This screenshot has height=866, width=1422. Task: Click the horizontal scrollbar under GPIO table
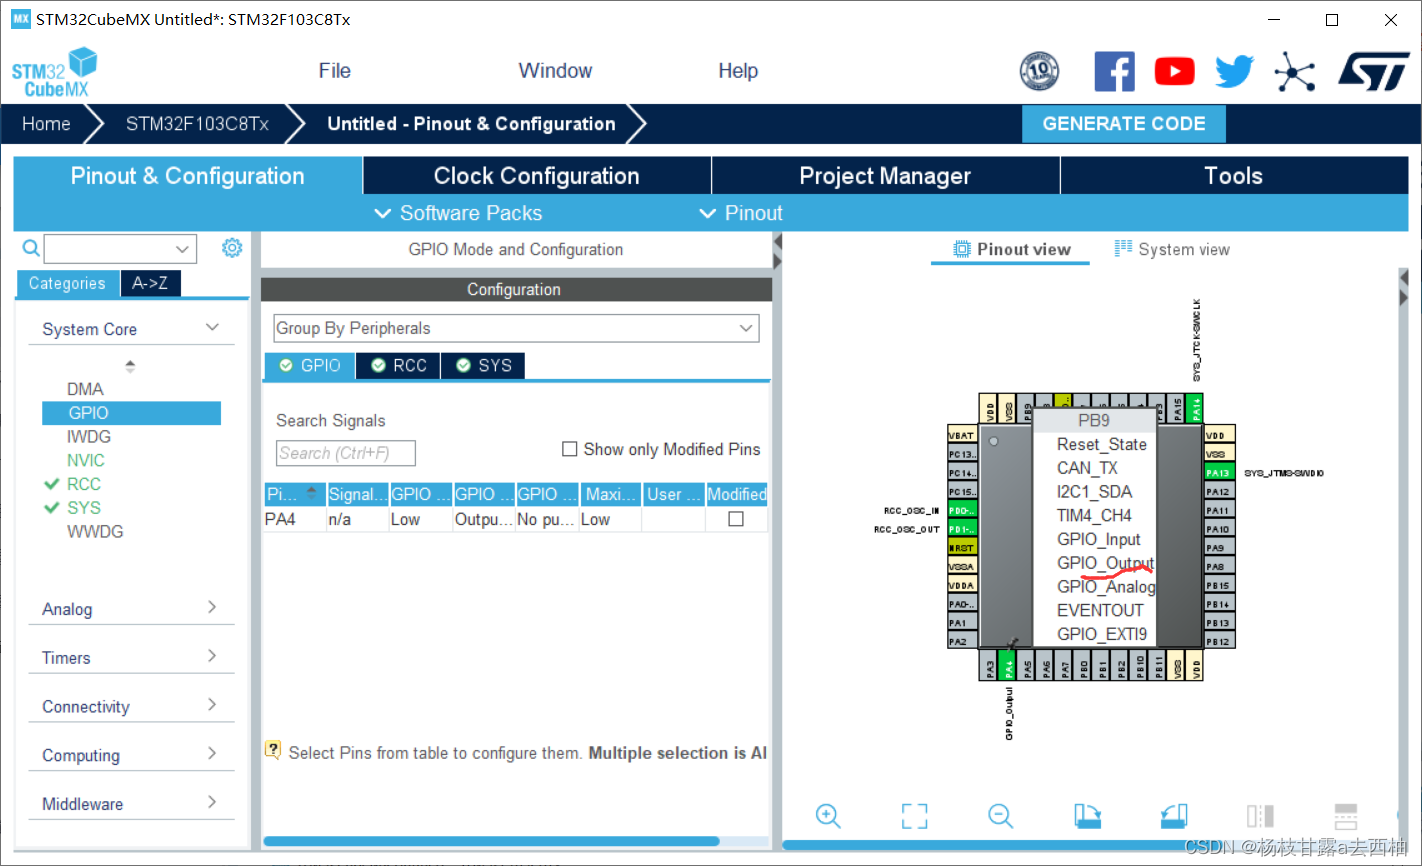click(491, 841)
